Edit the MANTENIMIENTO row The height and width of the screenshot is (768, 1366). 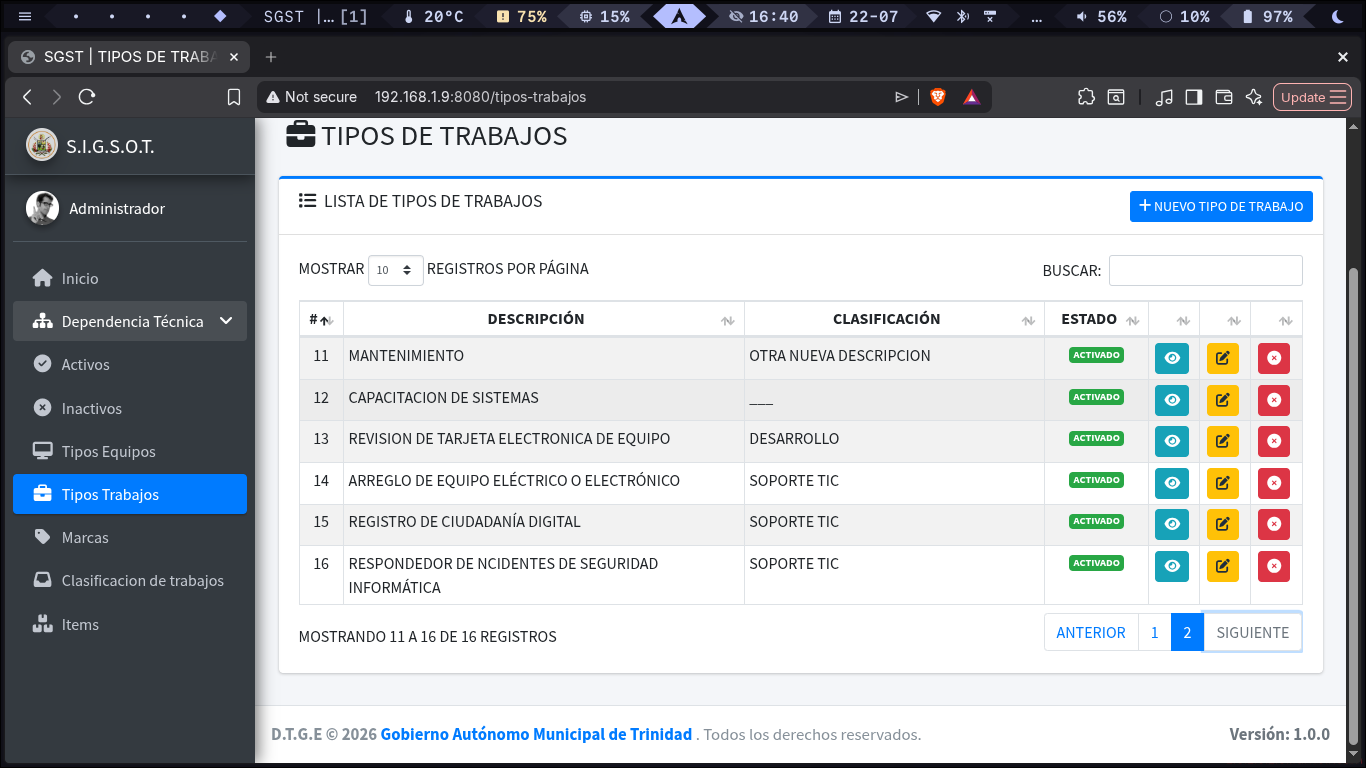[1222, 358]
